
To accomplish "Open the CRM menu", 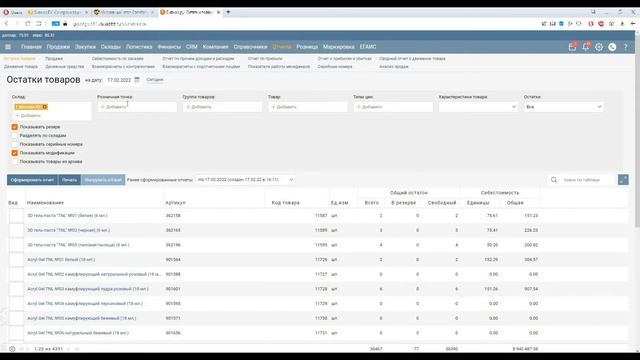I will (x=191, y=47).
